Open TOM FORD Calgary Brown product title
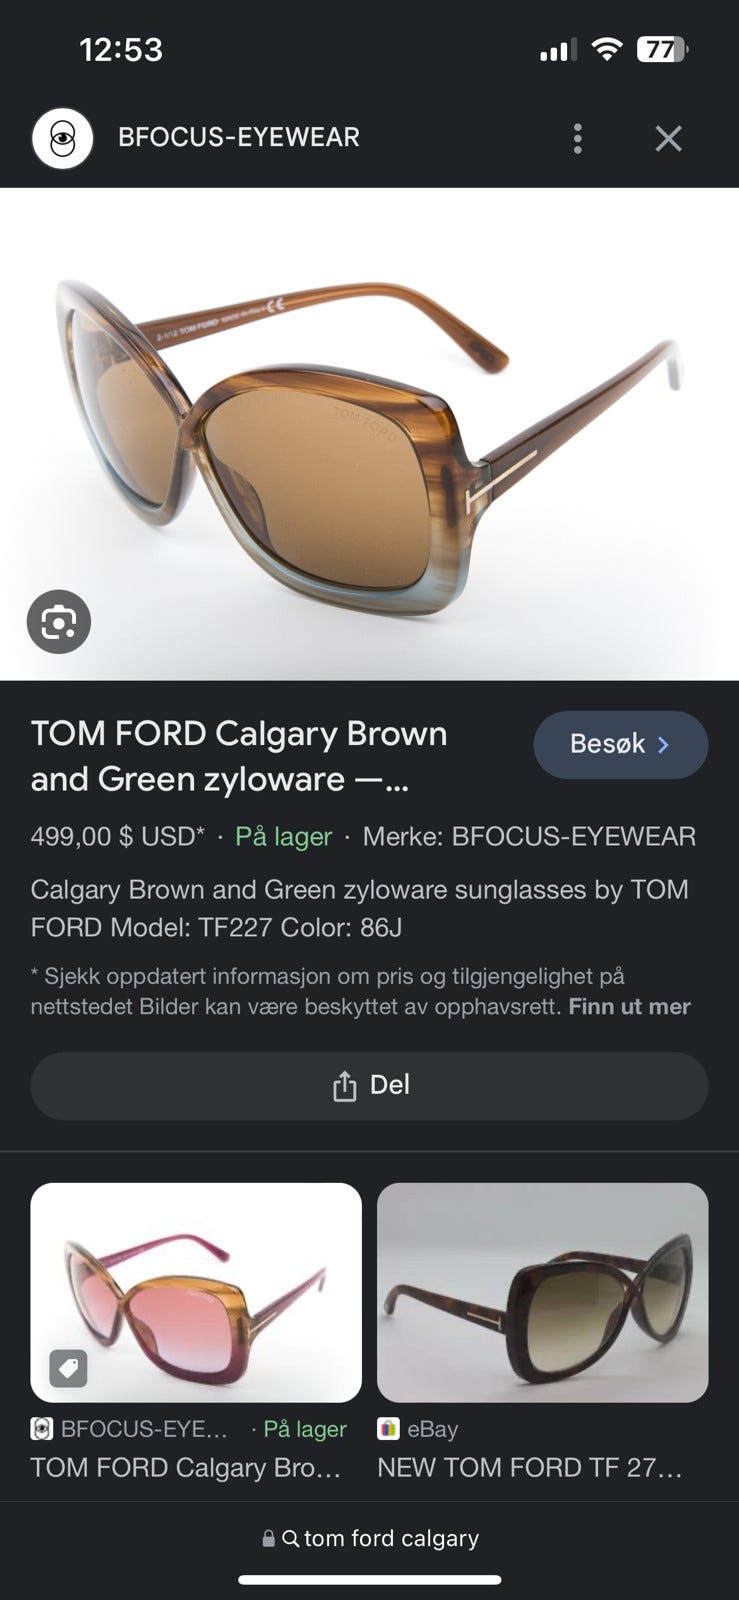This screenshot has width=739, height=1600. (x=238, y=756)
